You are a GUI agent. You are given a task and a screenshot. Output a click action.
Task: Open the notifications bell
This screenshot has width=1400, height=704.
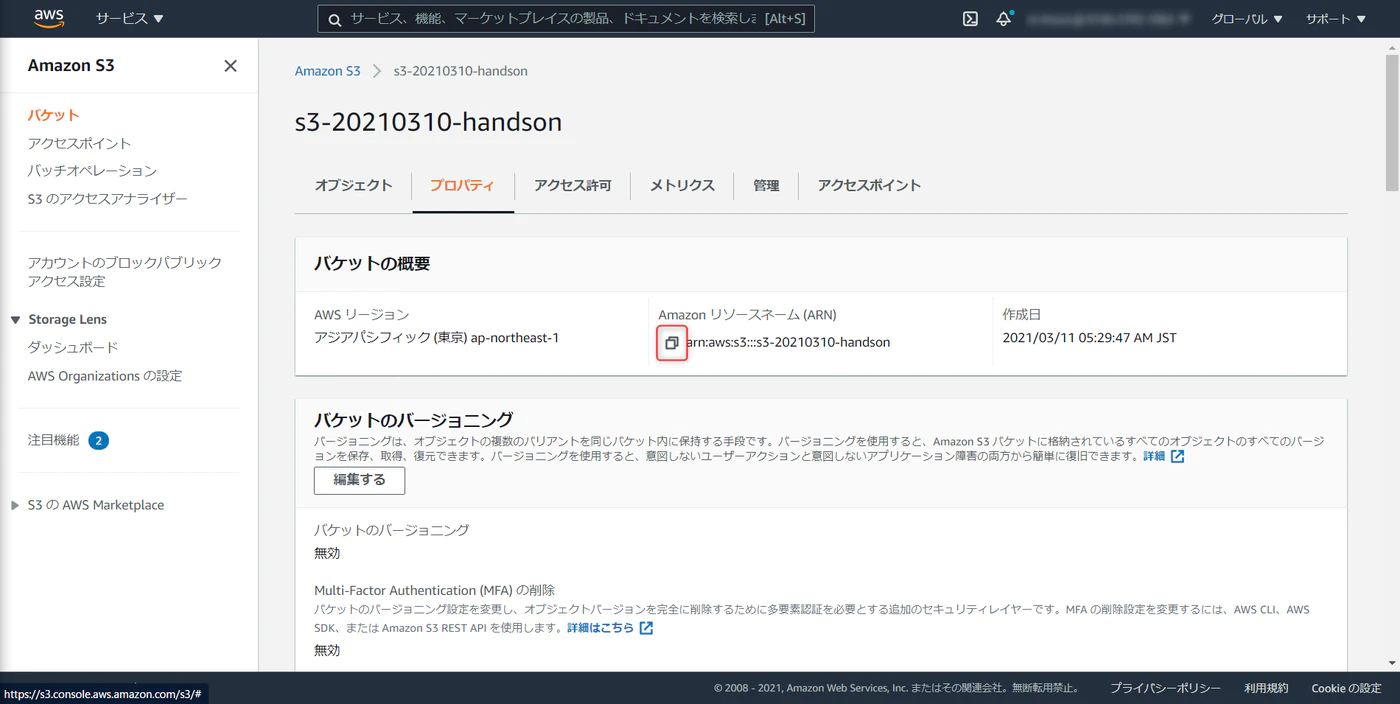click(x=1004, y=19)
